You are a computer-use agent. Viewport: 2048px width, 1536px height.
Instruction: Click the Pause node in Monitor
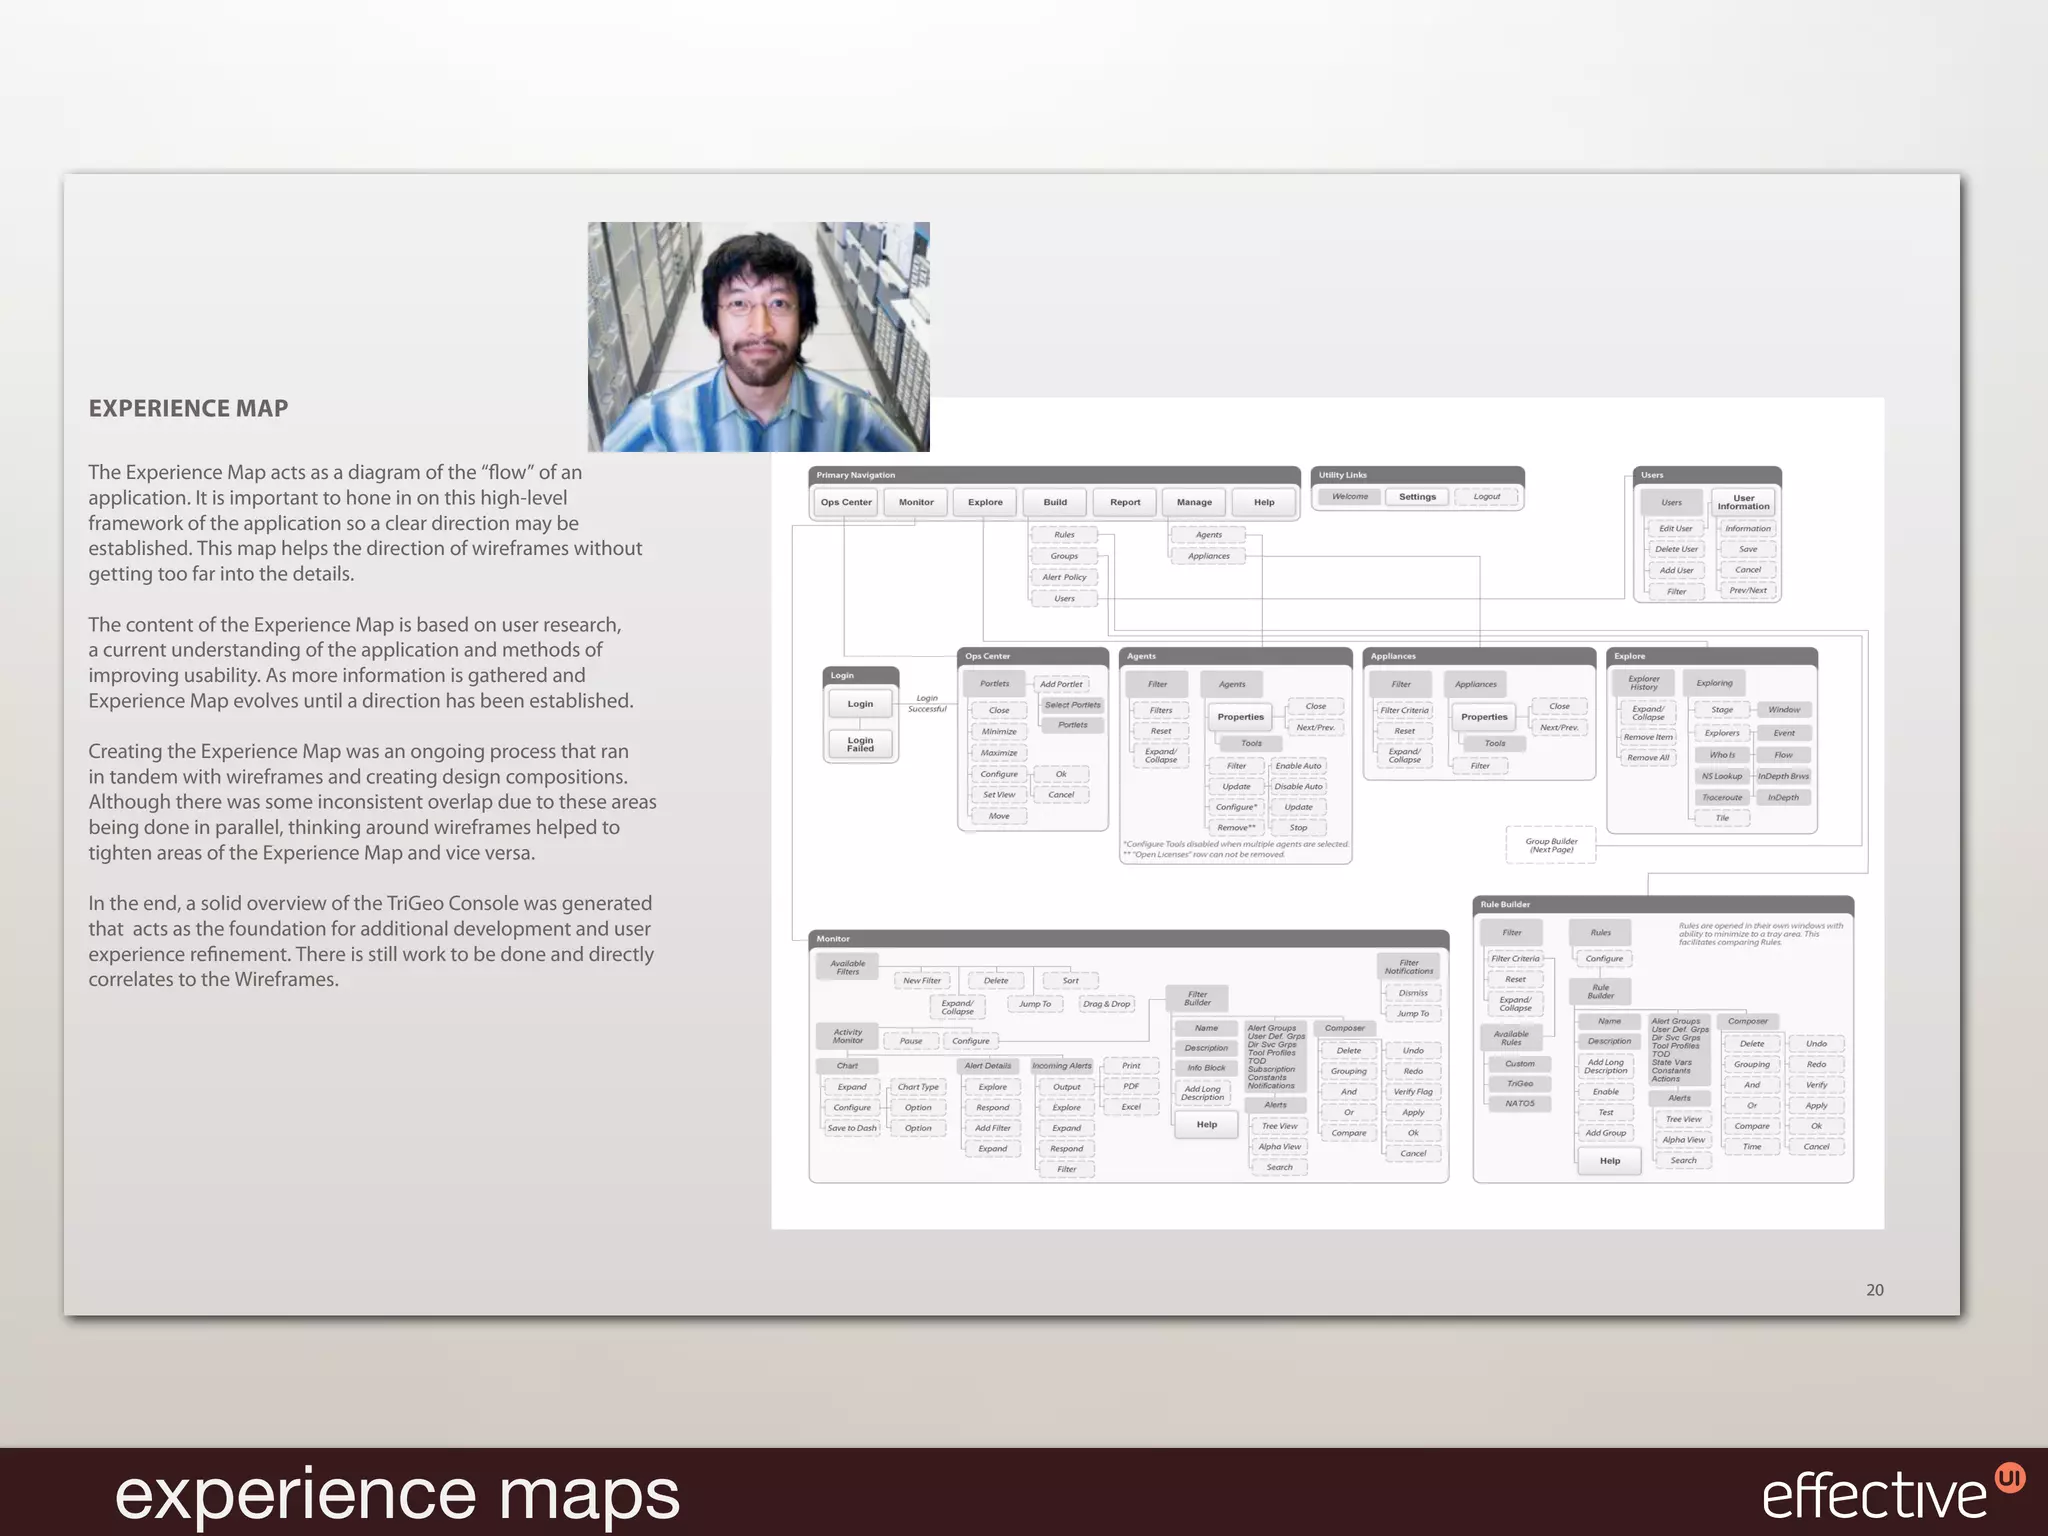[911, 1041]
